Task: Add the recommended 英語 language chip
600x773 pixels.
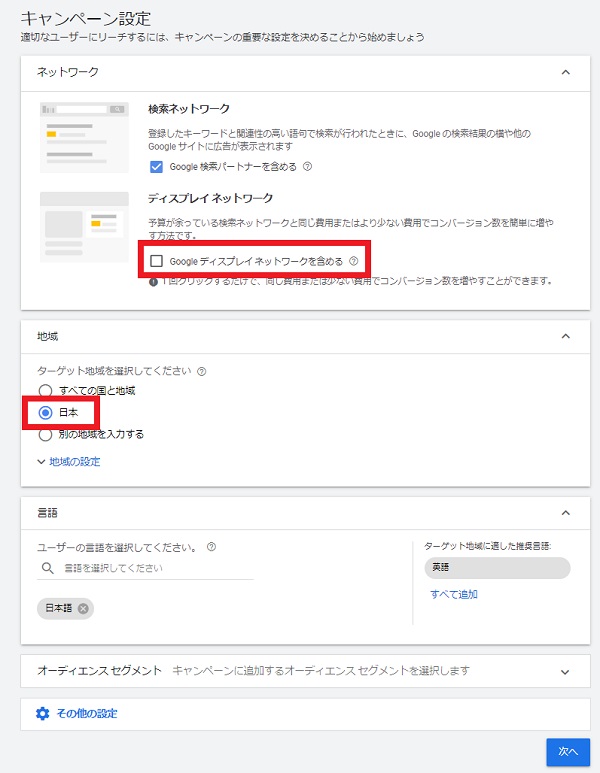Action: pyautogui.click(x=497, y=568)
